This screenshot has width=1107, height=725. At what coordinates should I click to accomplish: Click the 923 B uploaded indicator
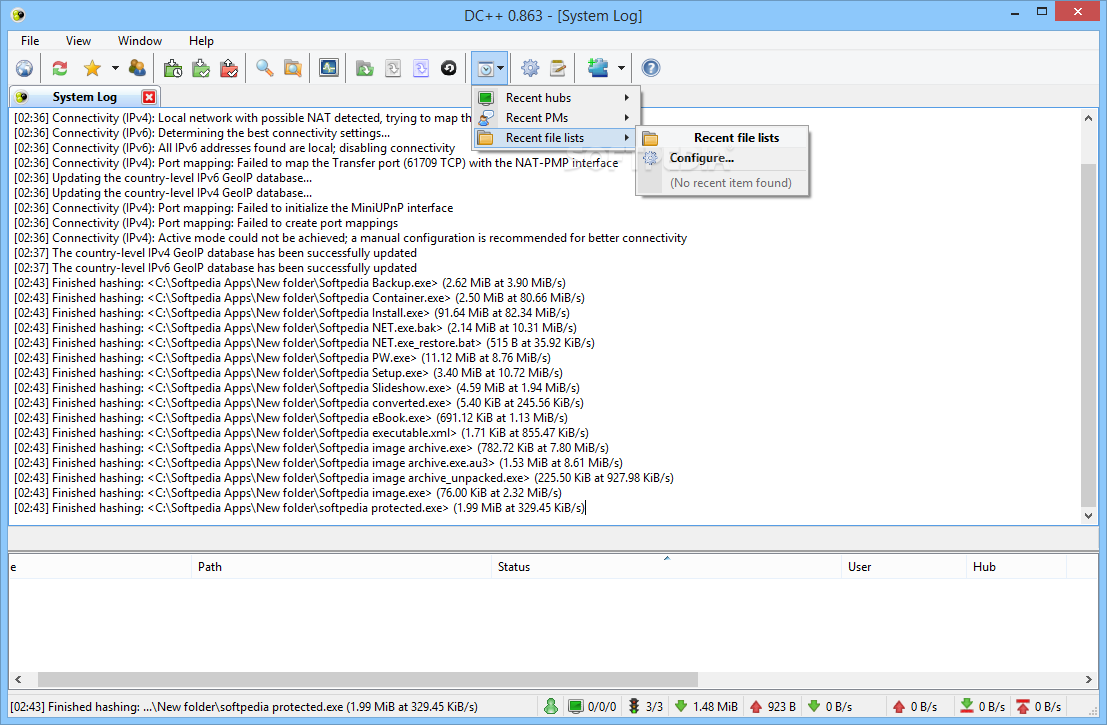pyautogui.click(x=773, y=707)
